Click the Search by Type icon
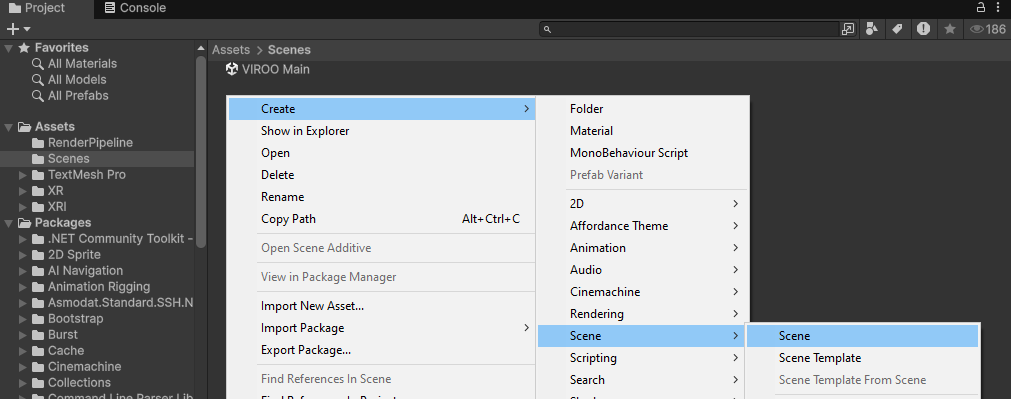 click(x=872, y=29)
